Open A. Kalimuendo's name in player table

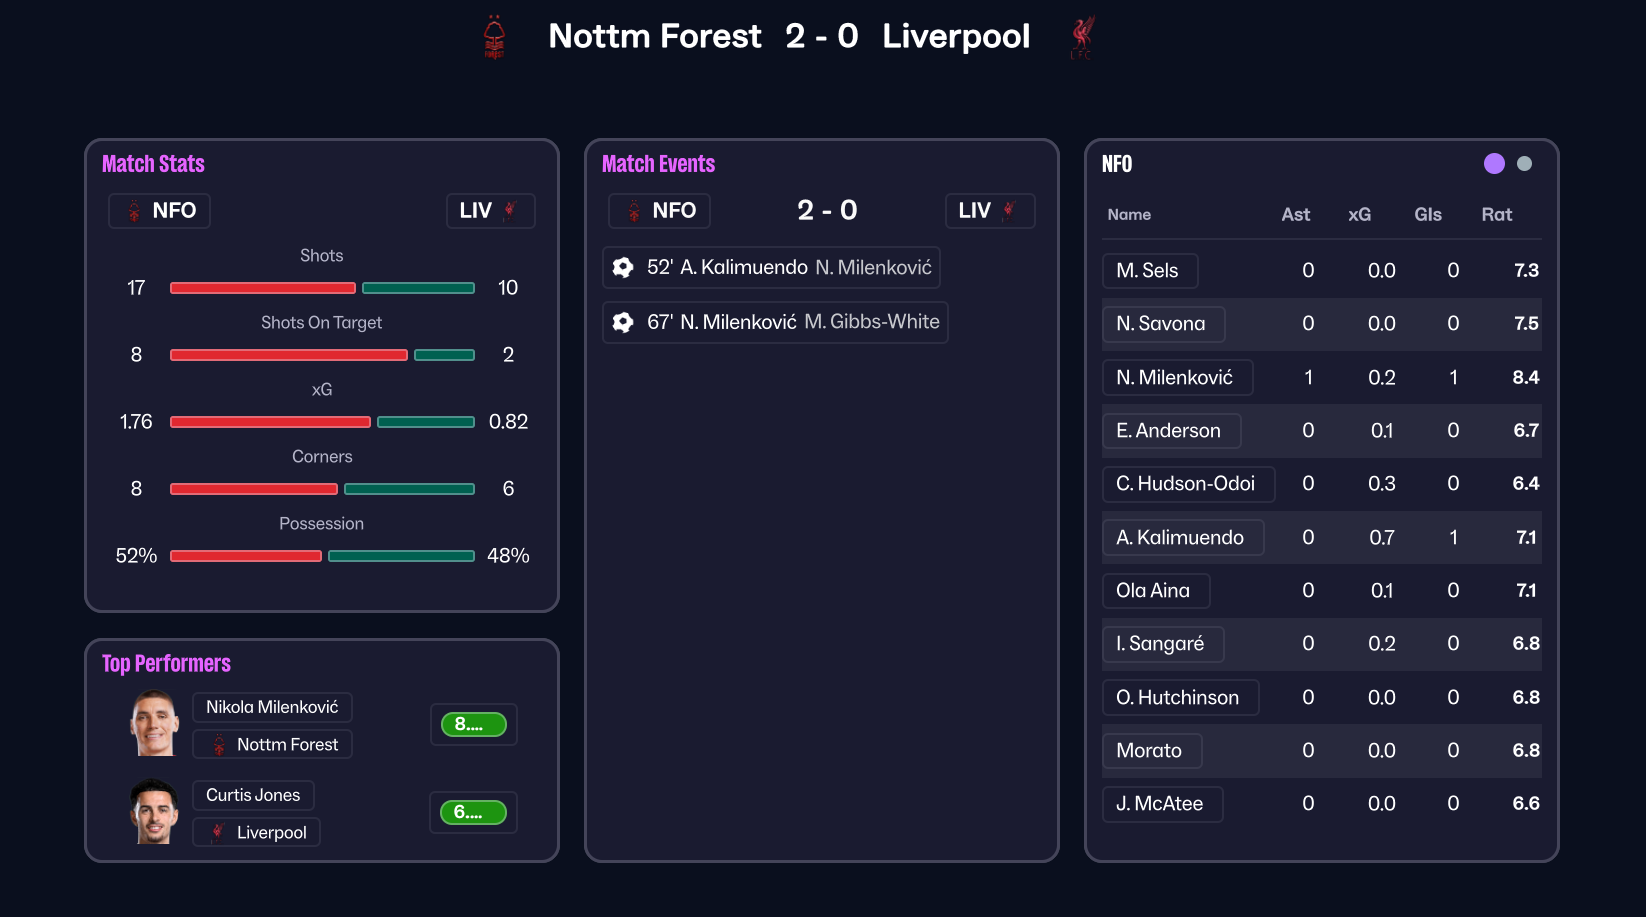pos(1181,537)
